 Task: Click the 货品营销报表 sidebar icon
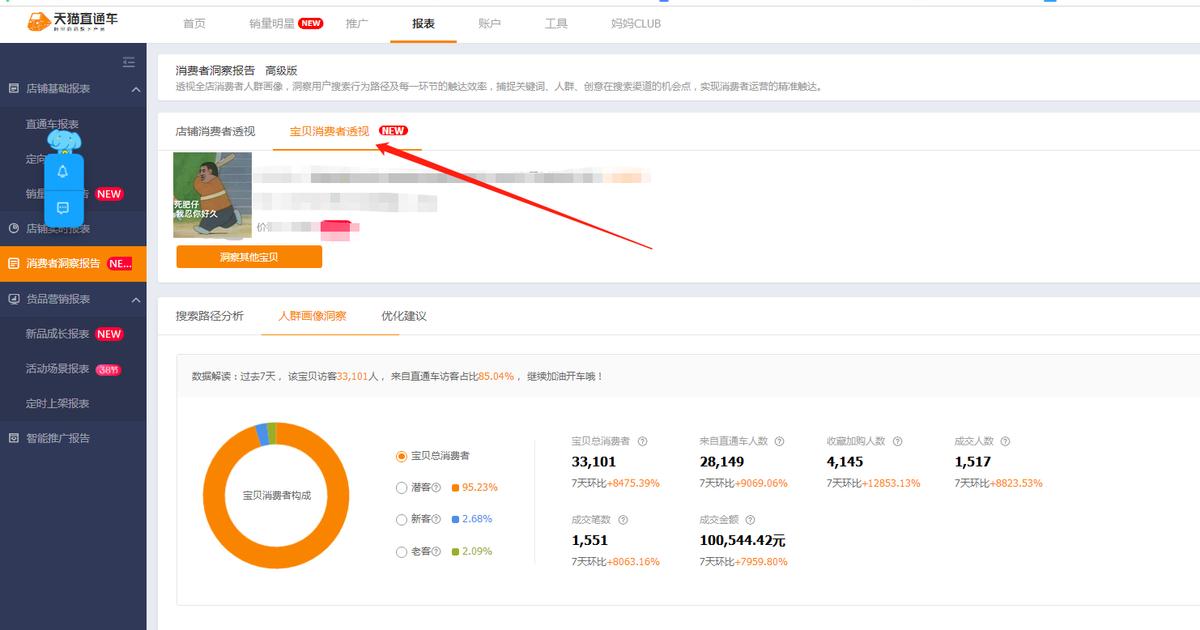(13, 298)
